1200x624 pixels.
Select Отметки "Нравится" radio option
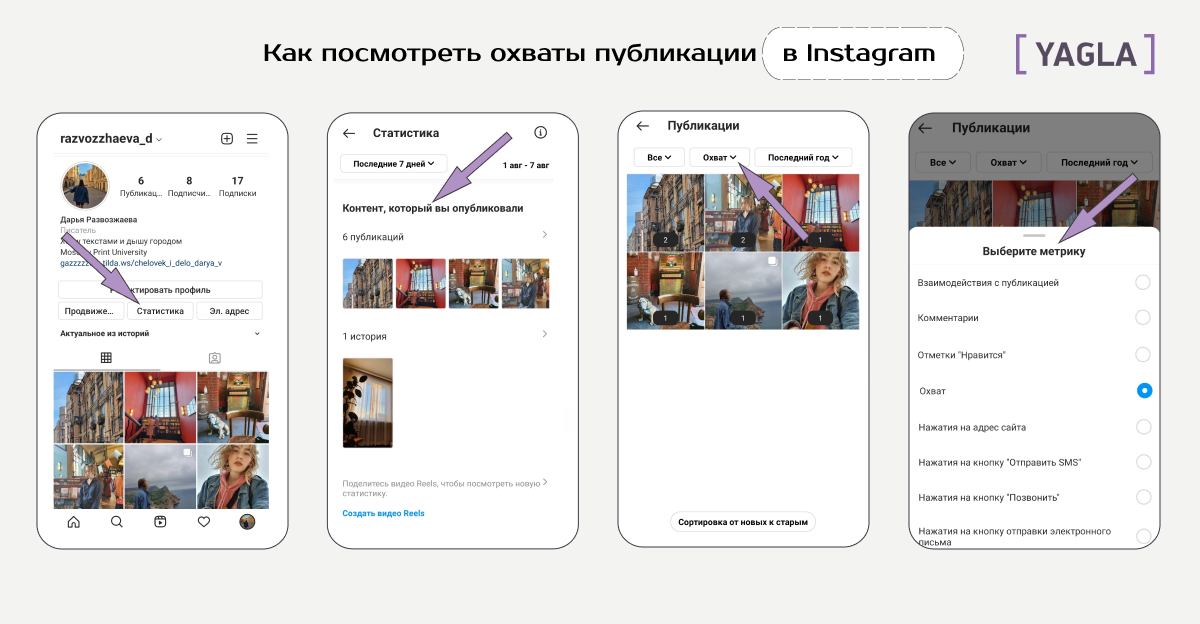(1143, 355)
